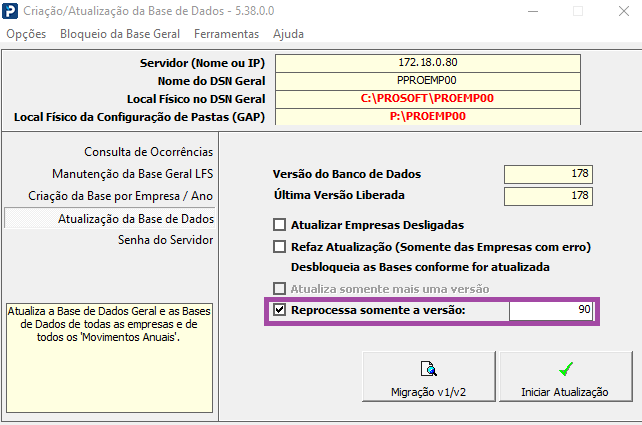Open the Ajuda menu

(x=288, y=34)
